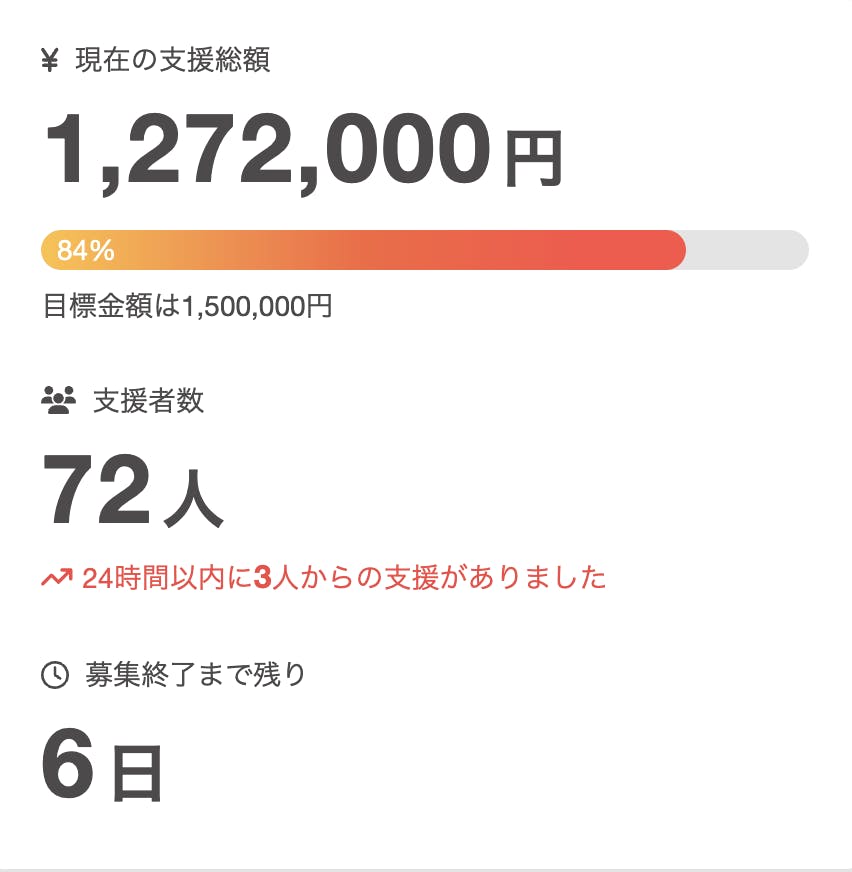Open the 24時間以内 recent support notice
The height and width of the screenshot is (872, 852).
tap(344, 578)
